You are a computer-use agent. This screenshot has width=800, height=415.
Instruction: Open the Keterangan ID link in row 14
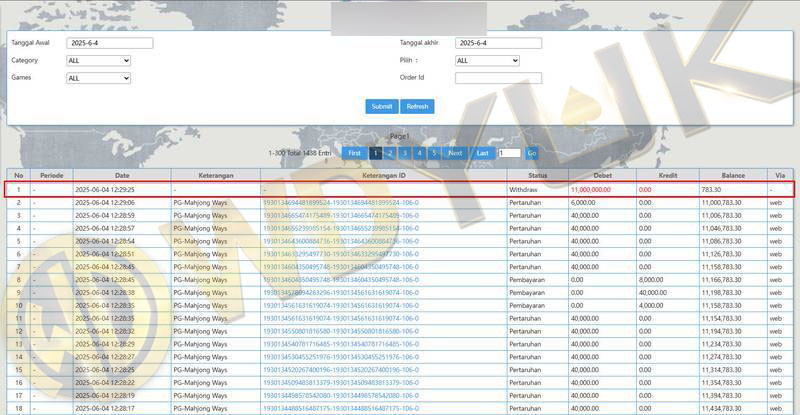coord(341,357)
